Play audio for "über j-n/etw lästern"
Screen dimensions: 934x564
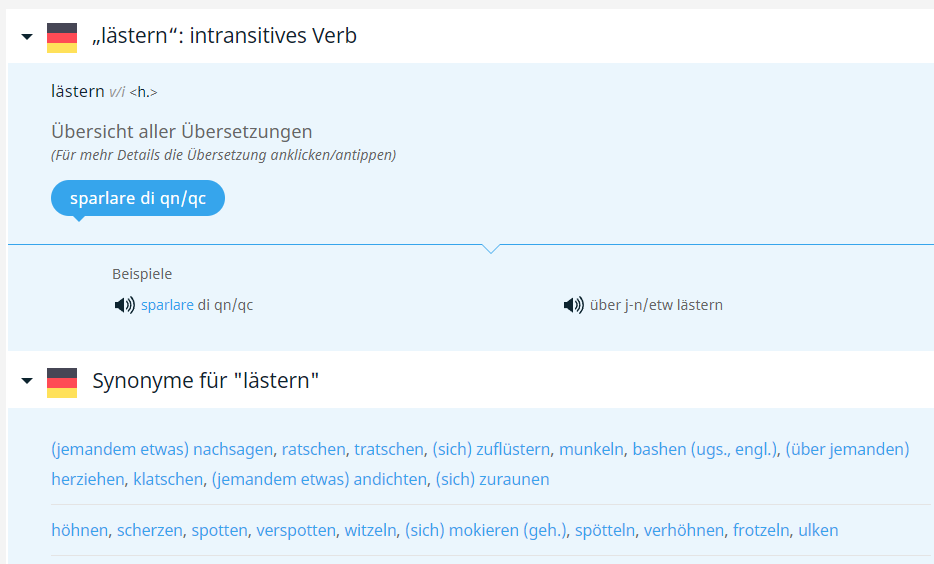pos(573,305)
